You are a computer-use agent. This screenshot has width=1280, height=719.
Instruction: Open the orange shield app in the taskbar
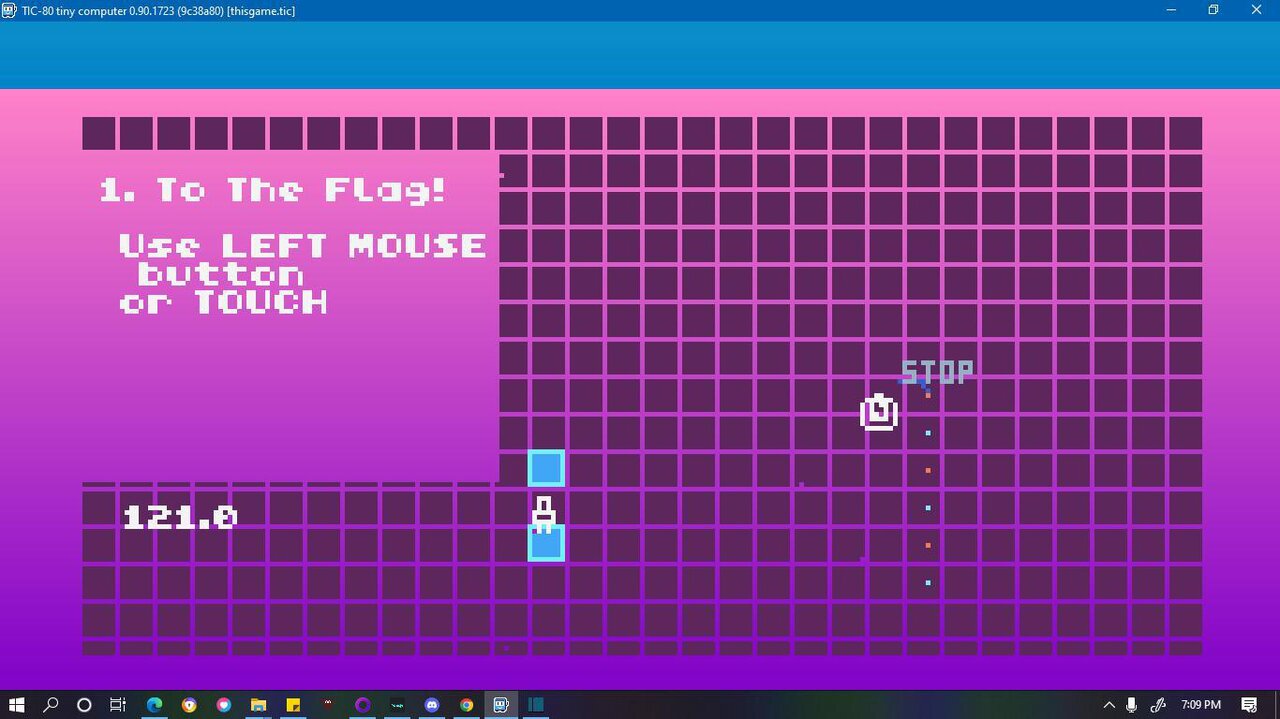click(189, 705)
